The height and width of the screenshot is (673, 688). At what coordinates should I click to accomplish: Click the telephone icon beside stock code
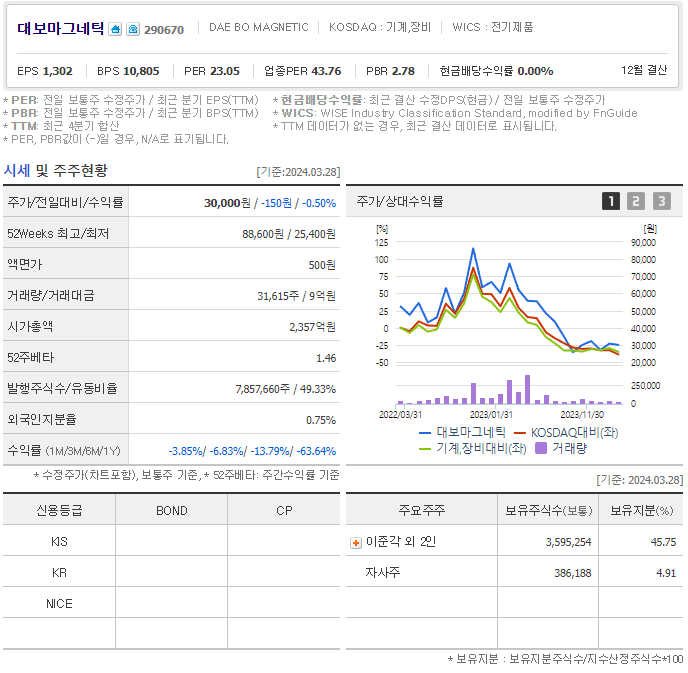coord(133,29)
